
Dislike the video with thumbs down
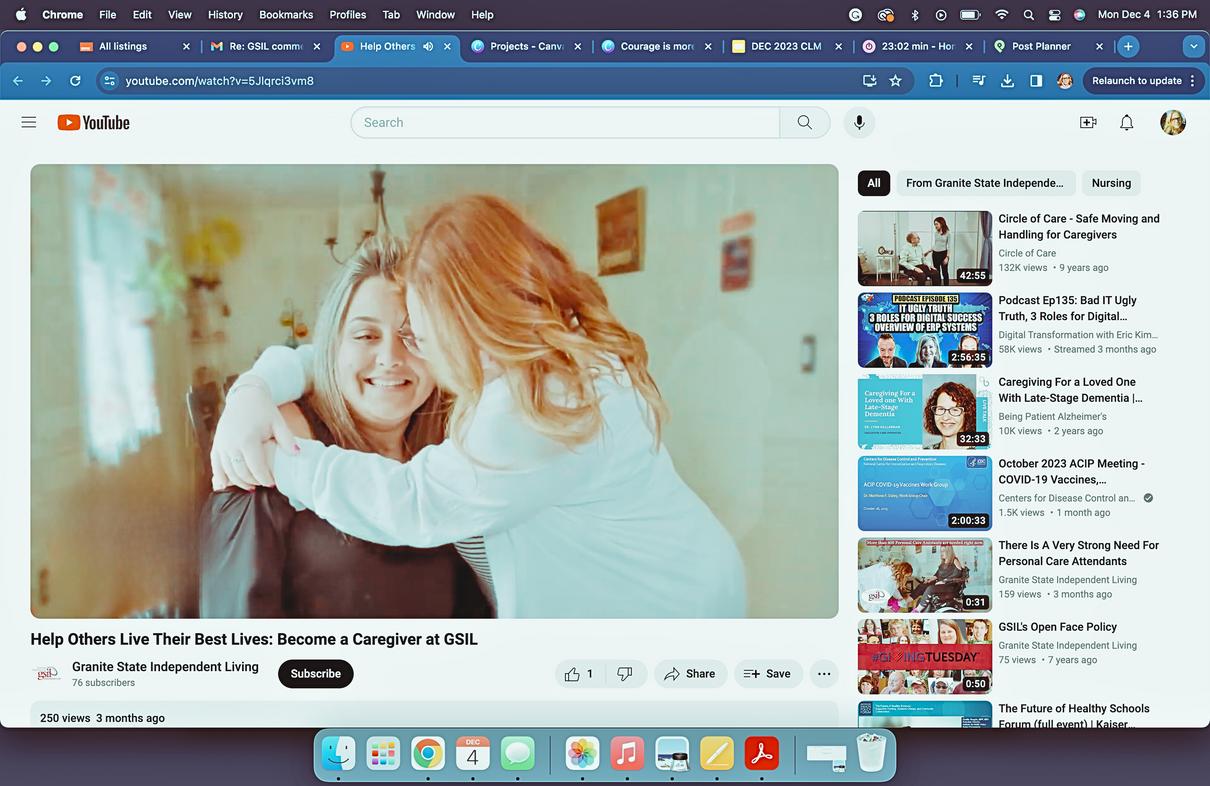625,674
